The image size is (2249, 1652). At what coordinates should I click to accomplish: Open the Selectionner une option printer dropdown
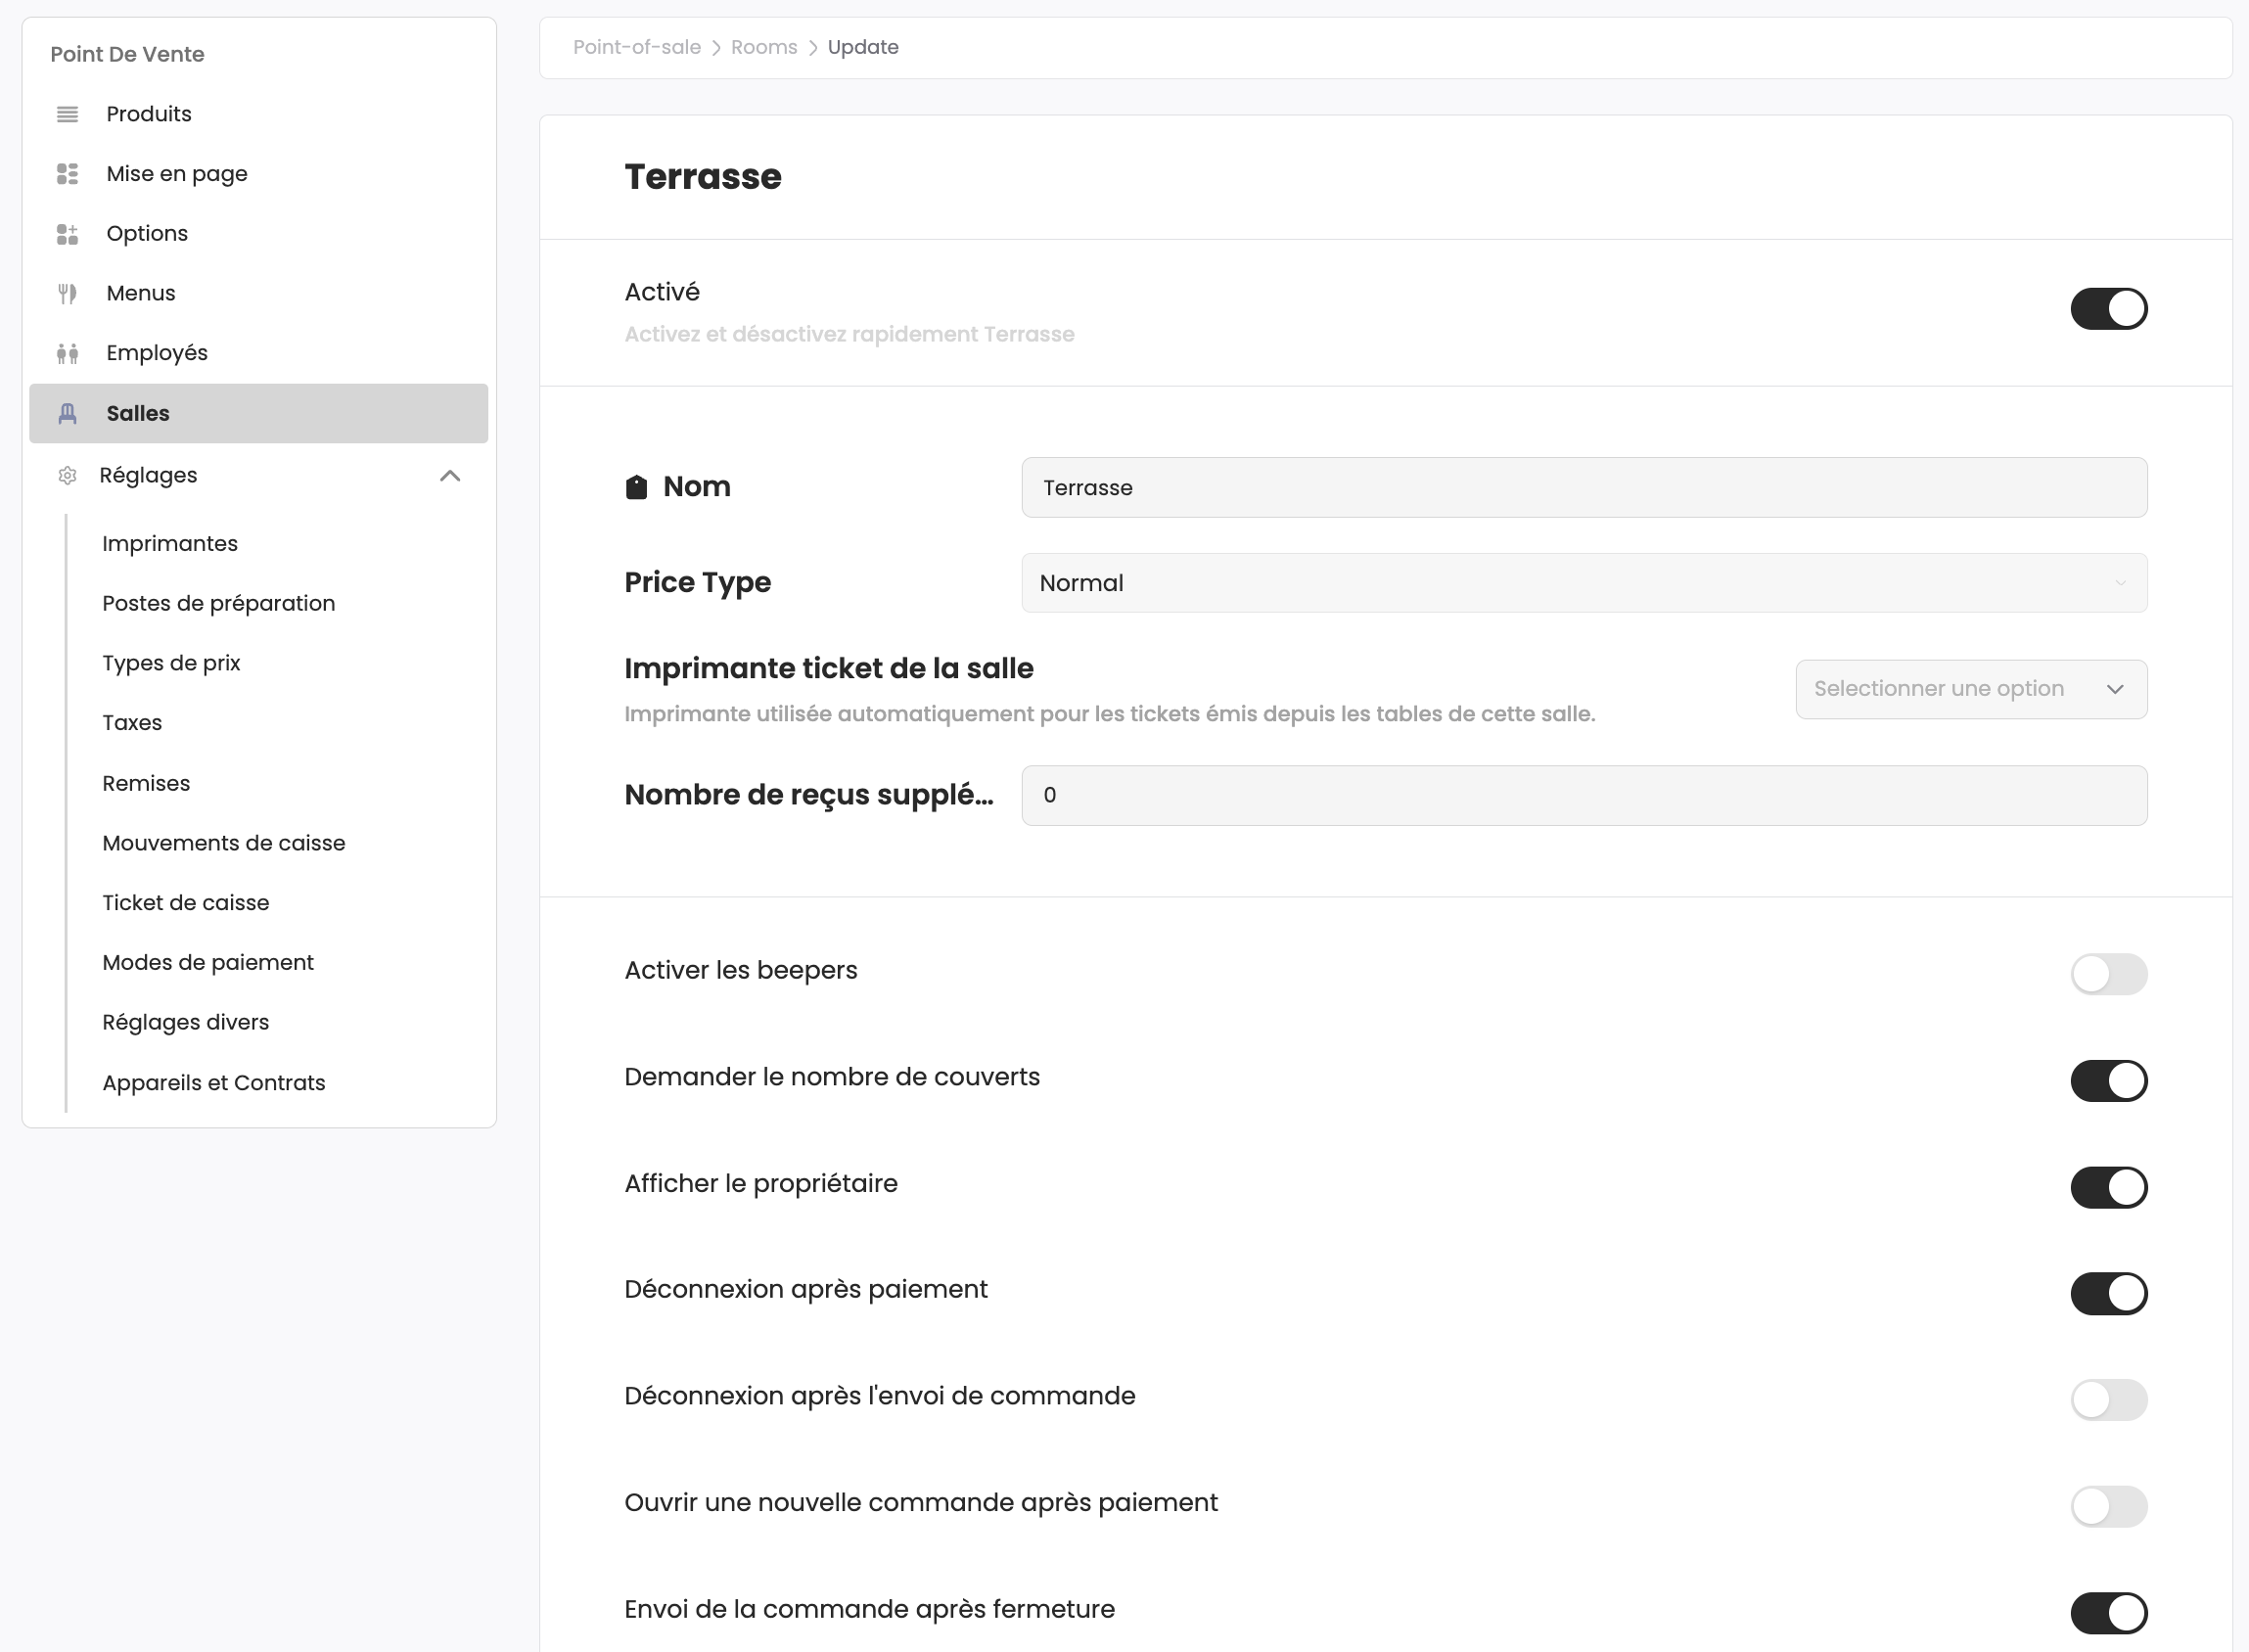[1970, 689]
